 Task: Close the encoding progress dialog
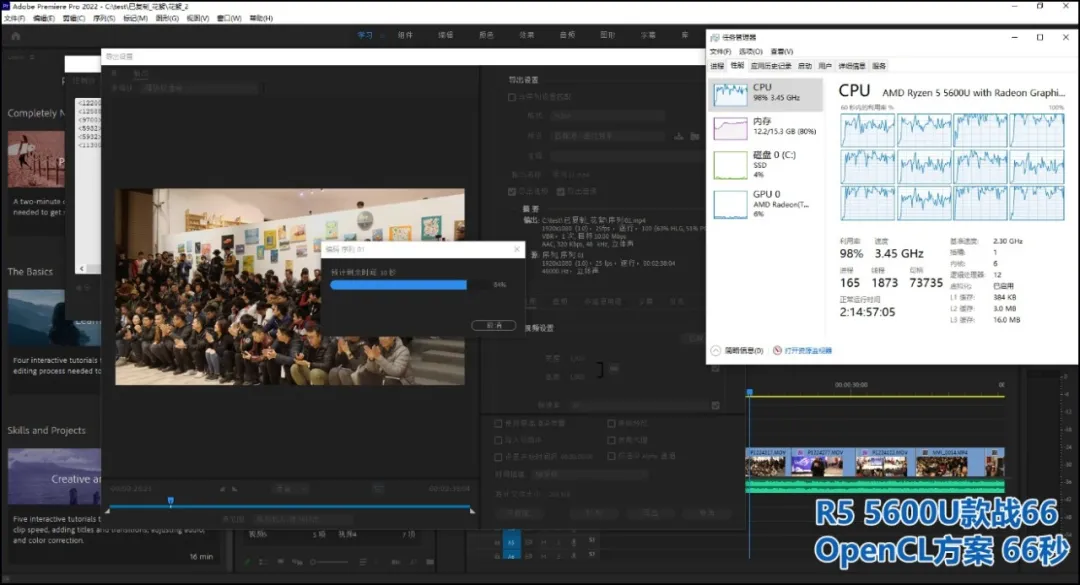[x=517, y=249]
